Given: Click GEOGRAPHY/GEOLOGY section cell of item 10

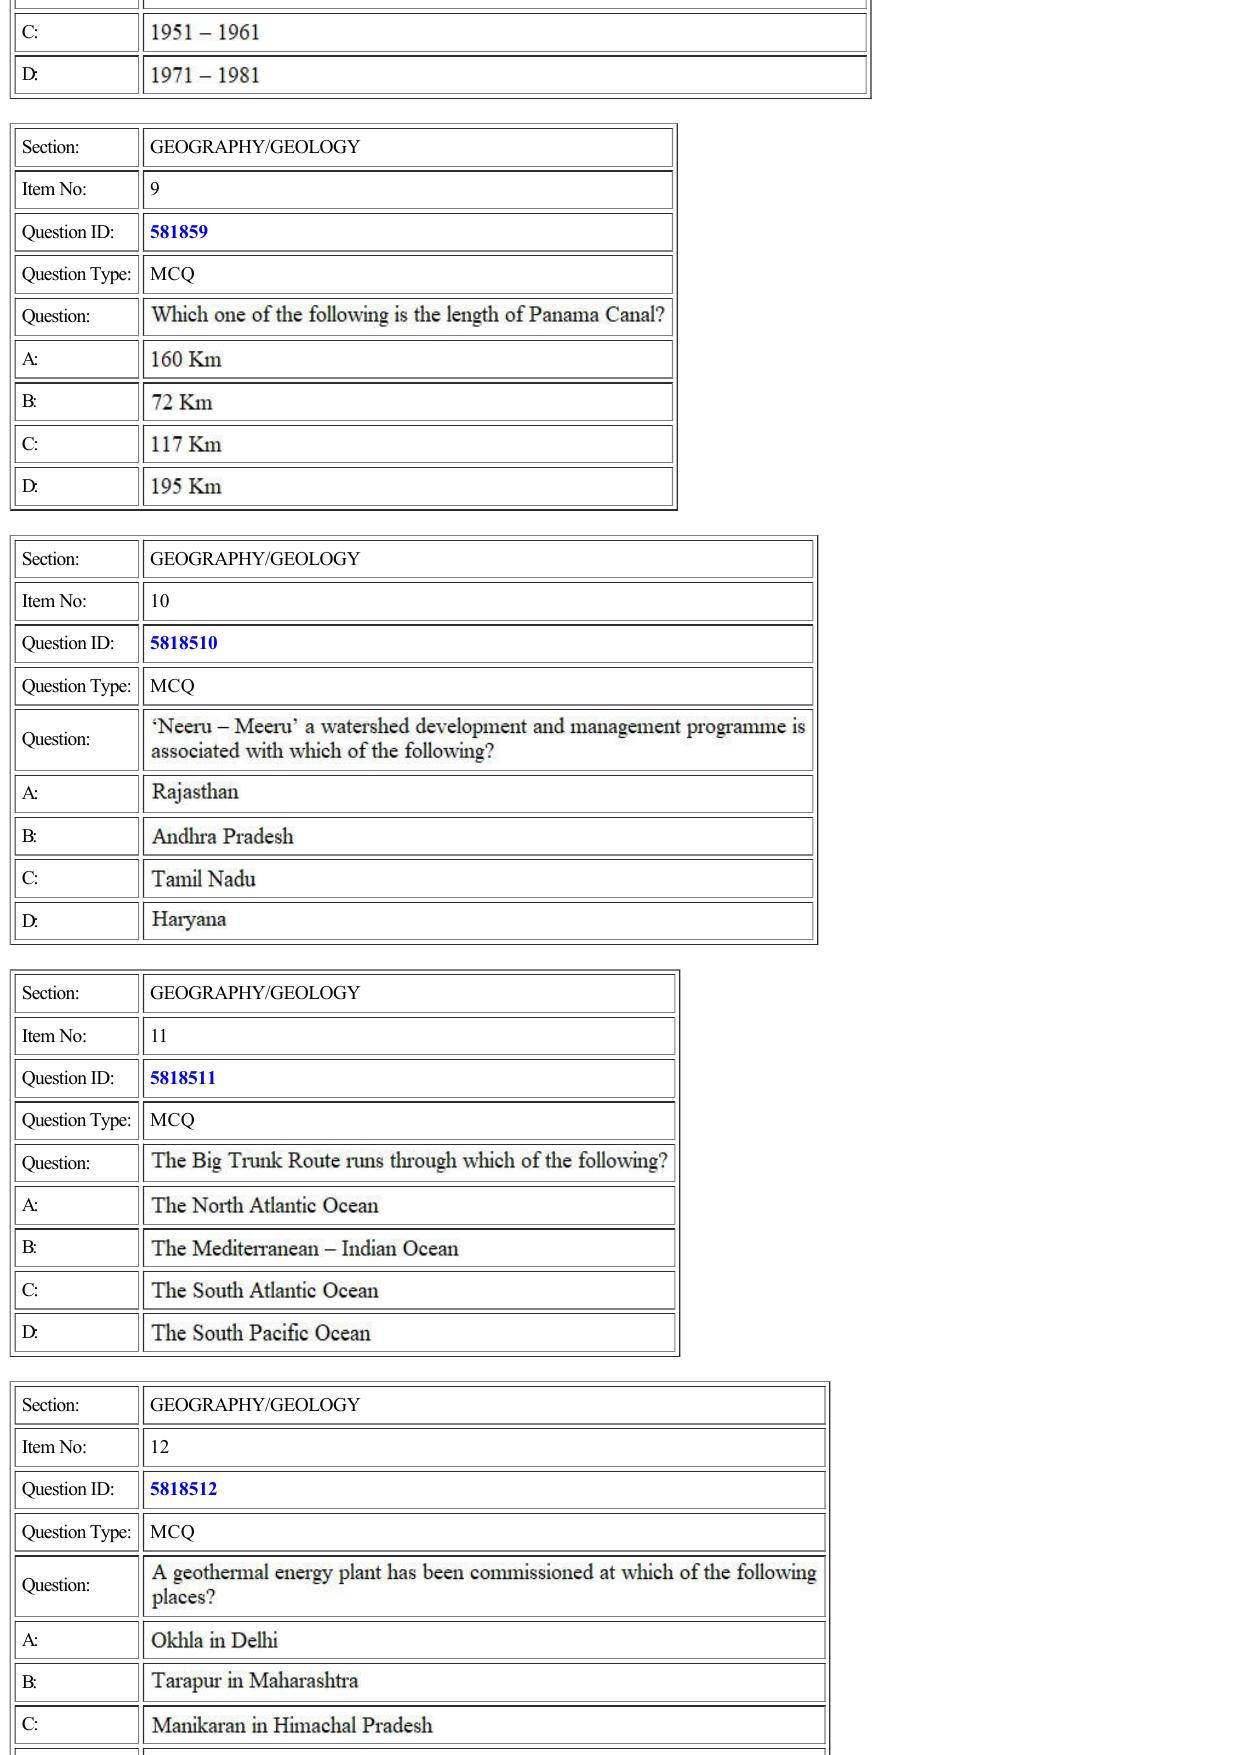Looking at the screenshot, I should (x=478, y=559).
